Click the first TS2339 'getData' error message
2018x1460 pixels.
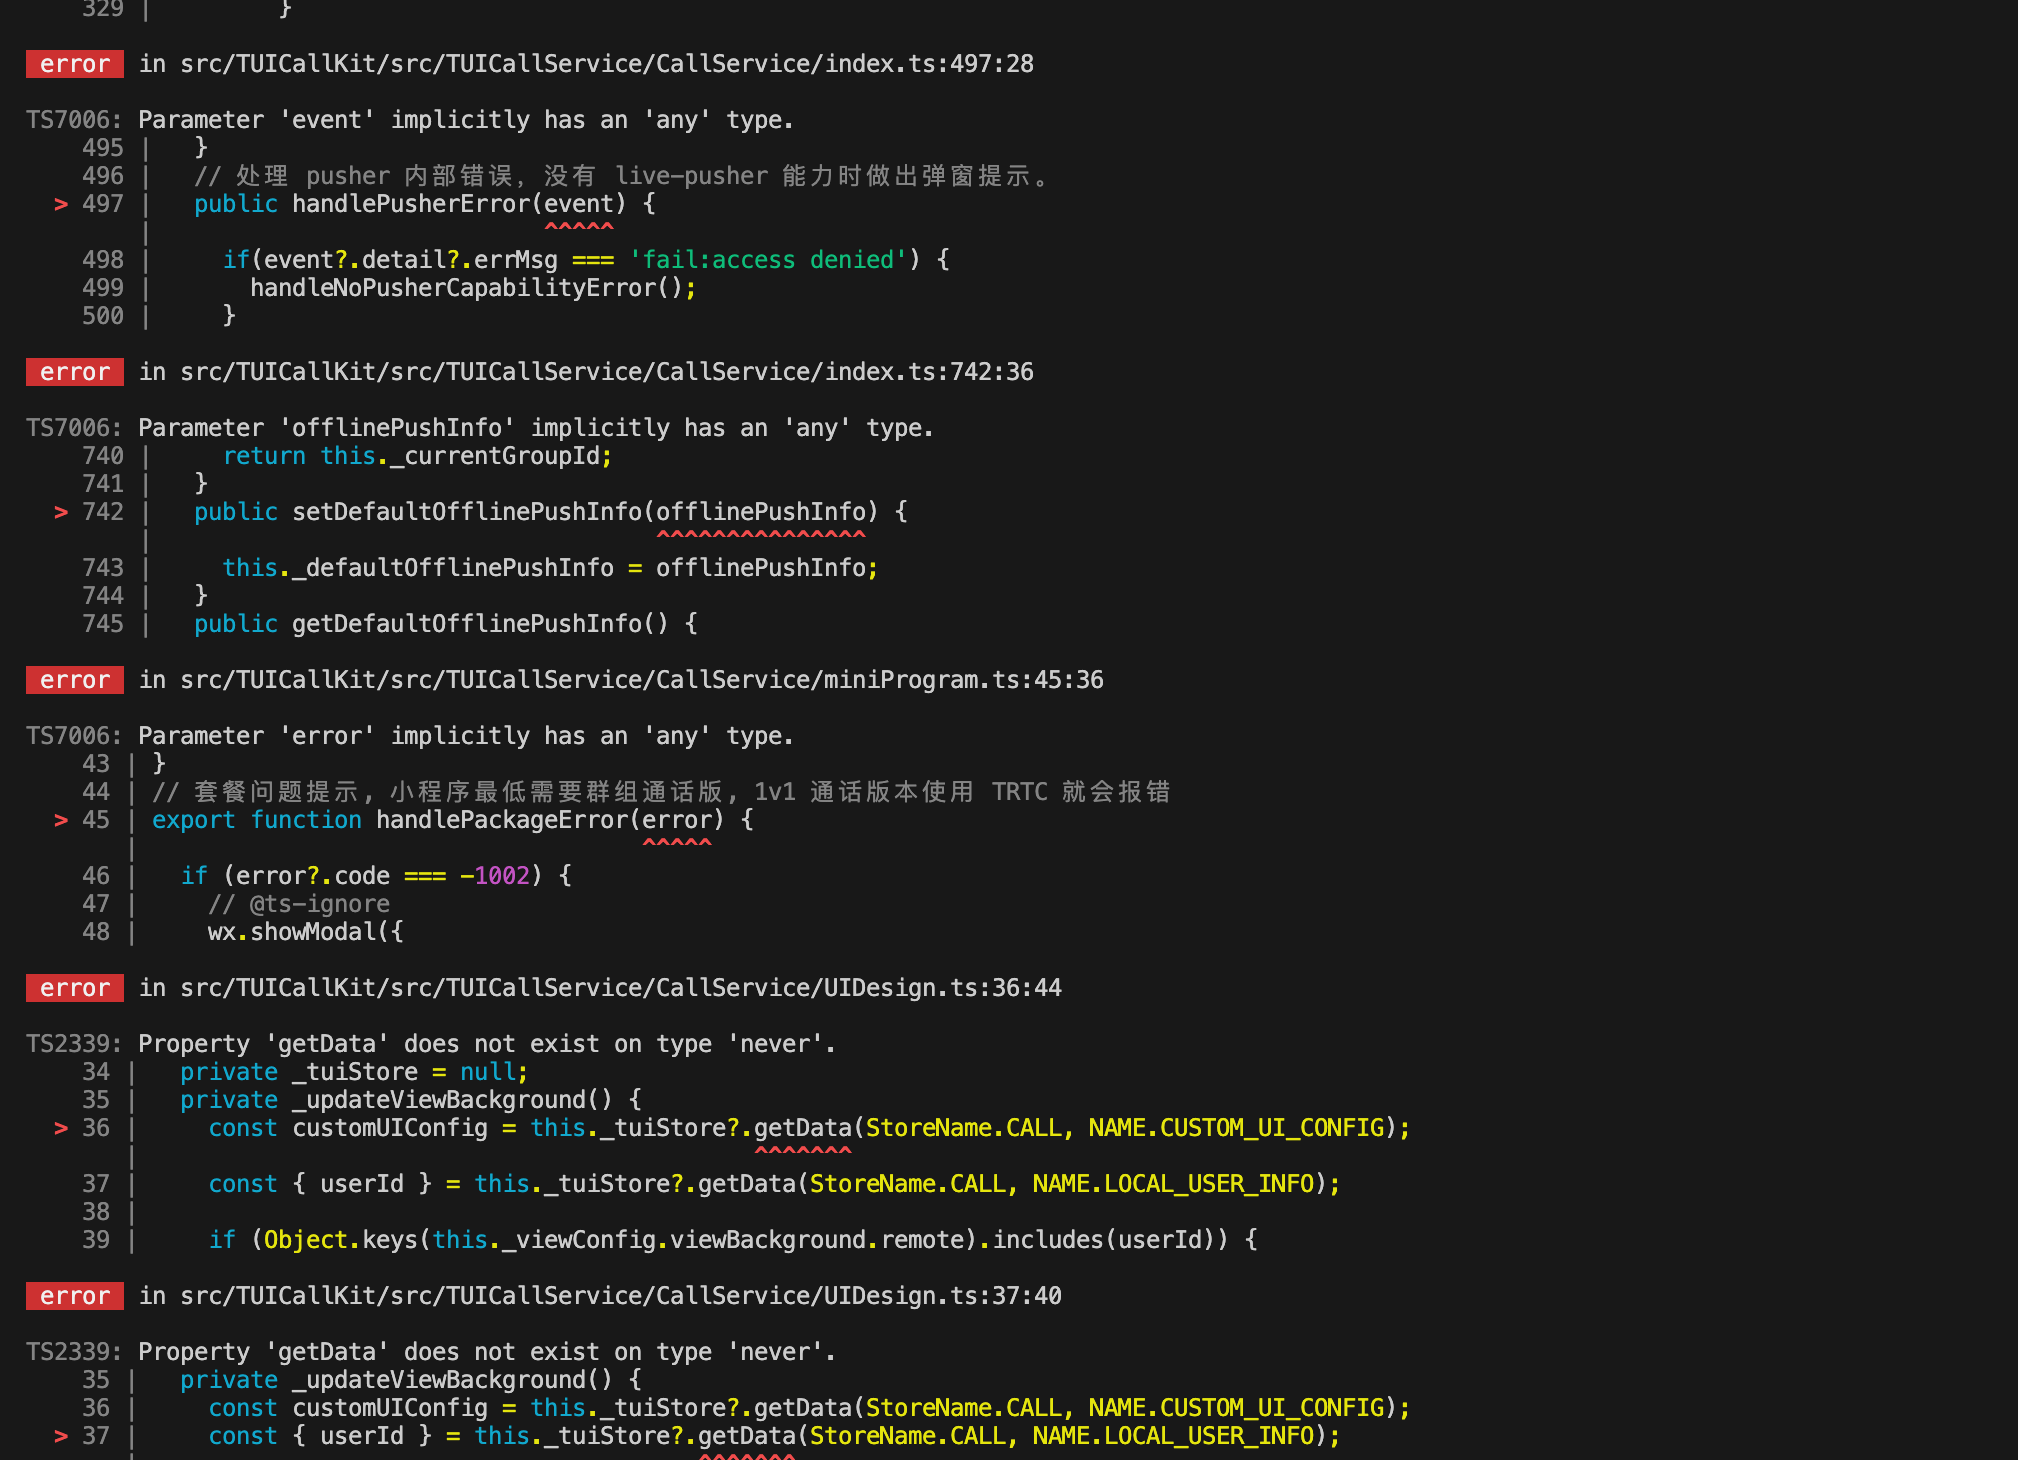pyautogui.click(x=486, y=1044)
